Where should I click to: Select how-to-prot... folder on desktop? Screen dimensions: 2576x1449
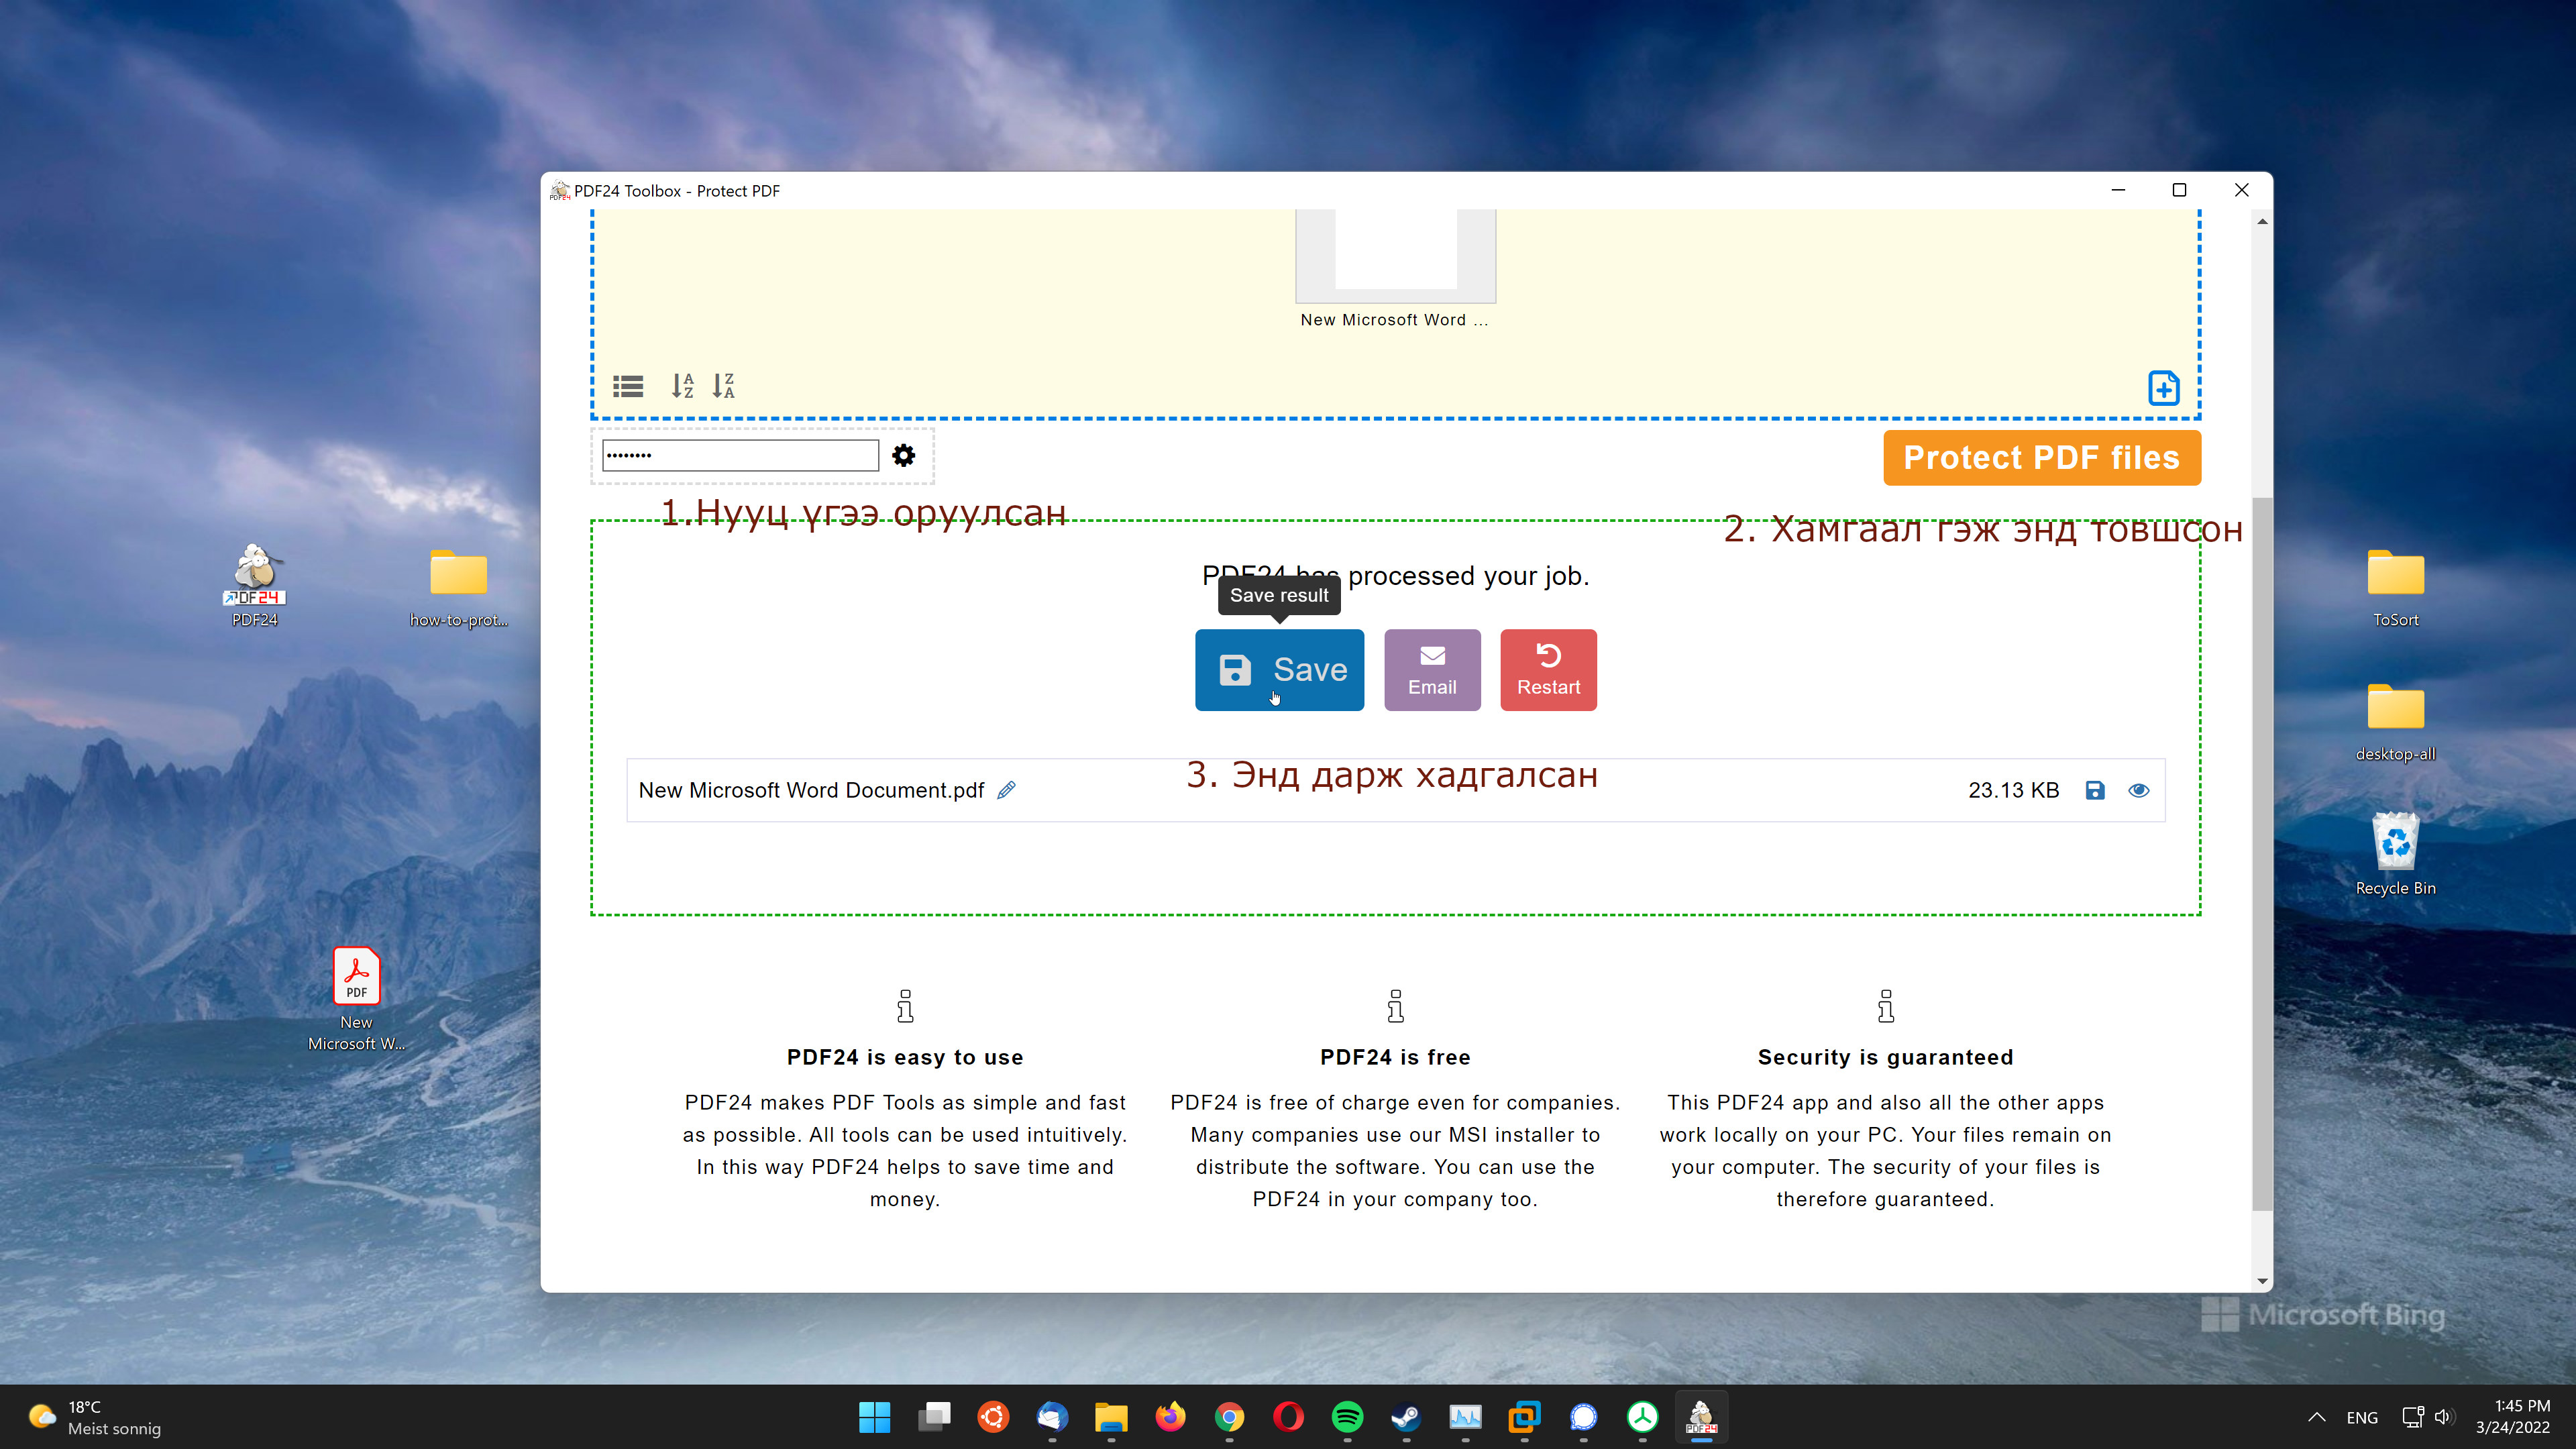pos(459,587)
